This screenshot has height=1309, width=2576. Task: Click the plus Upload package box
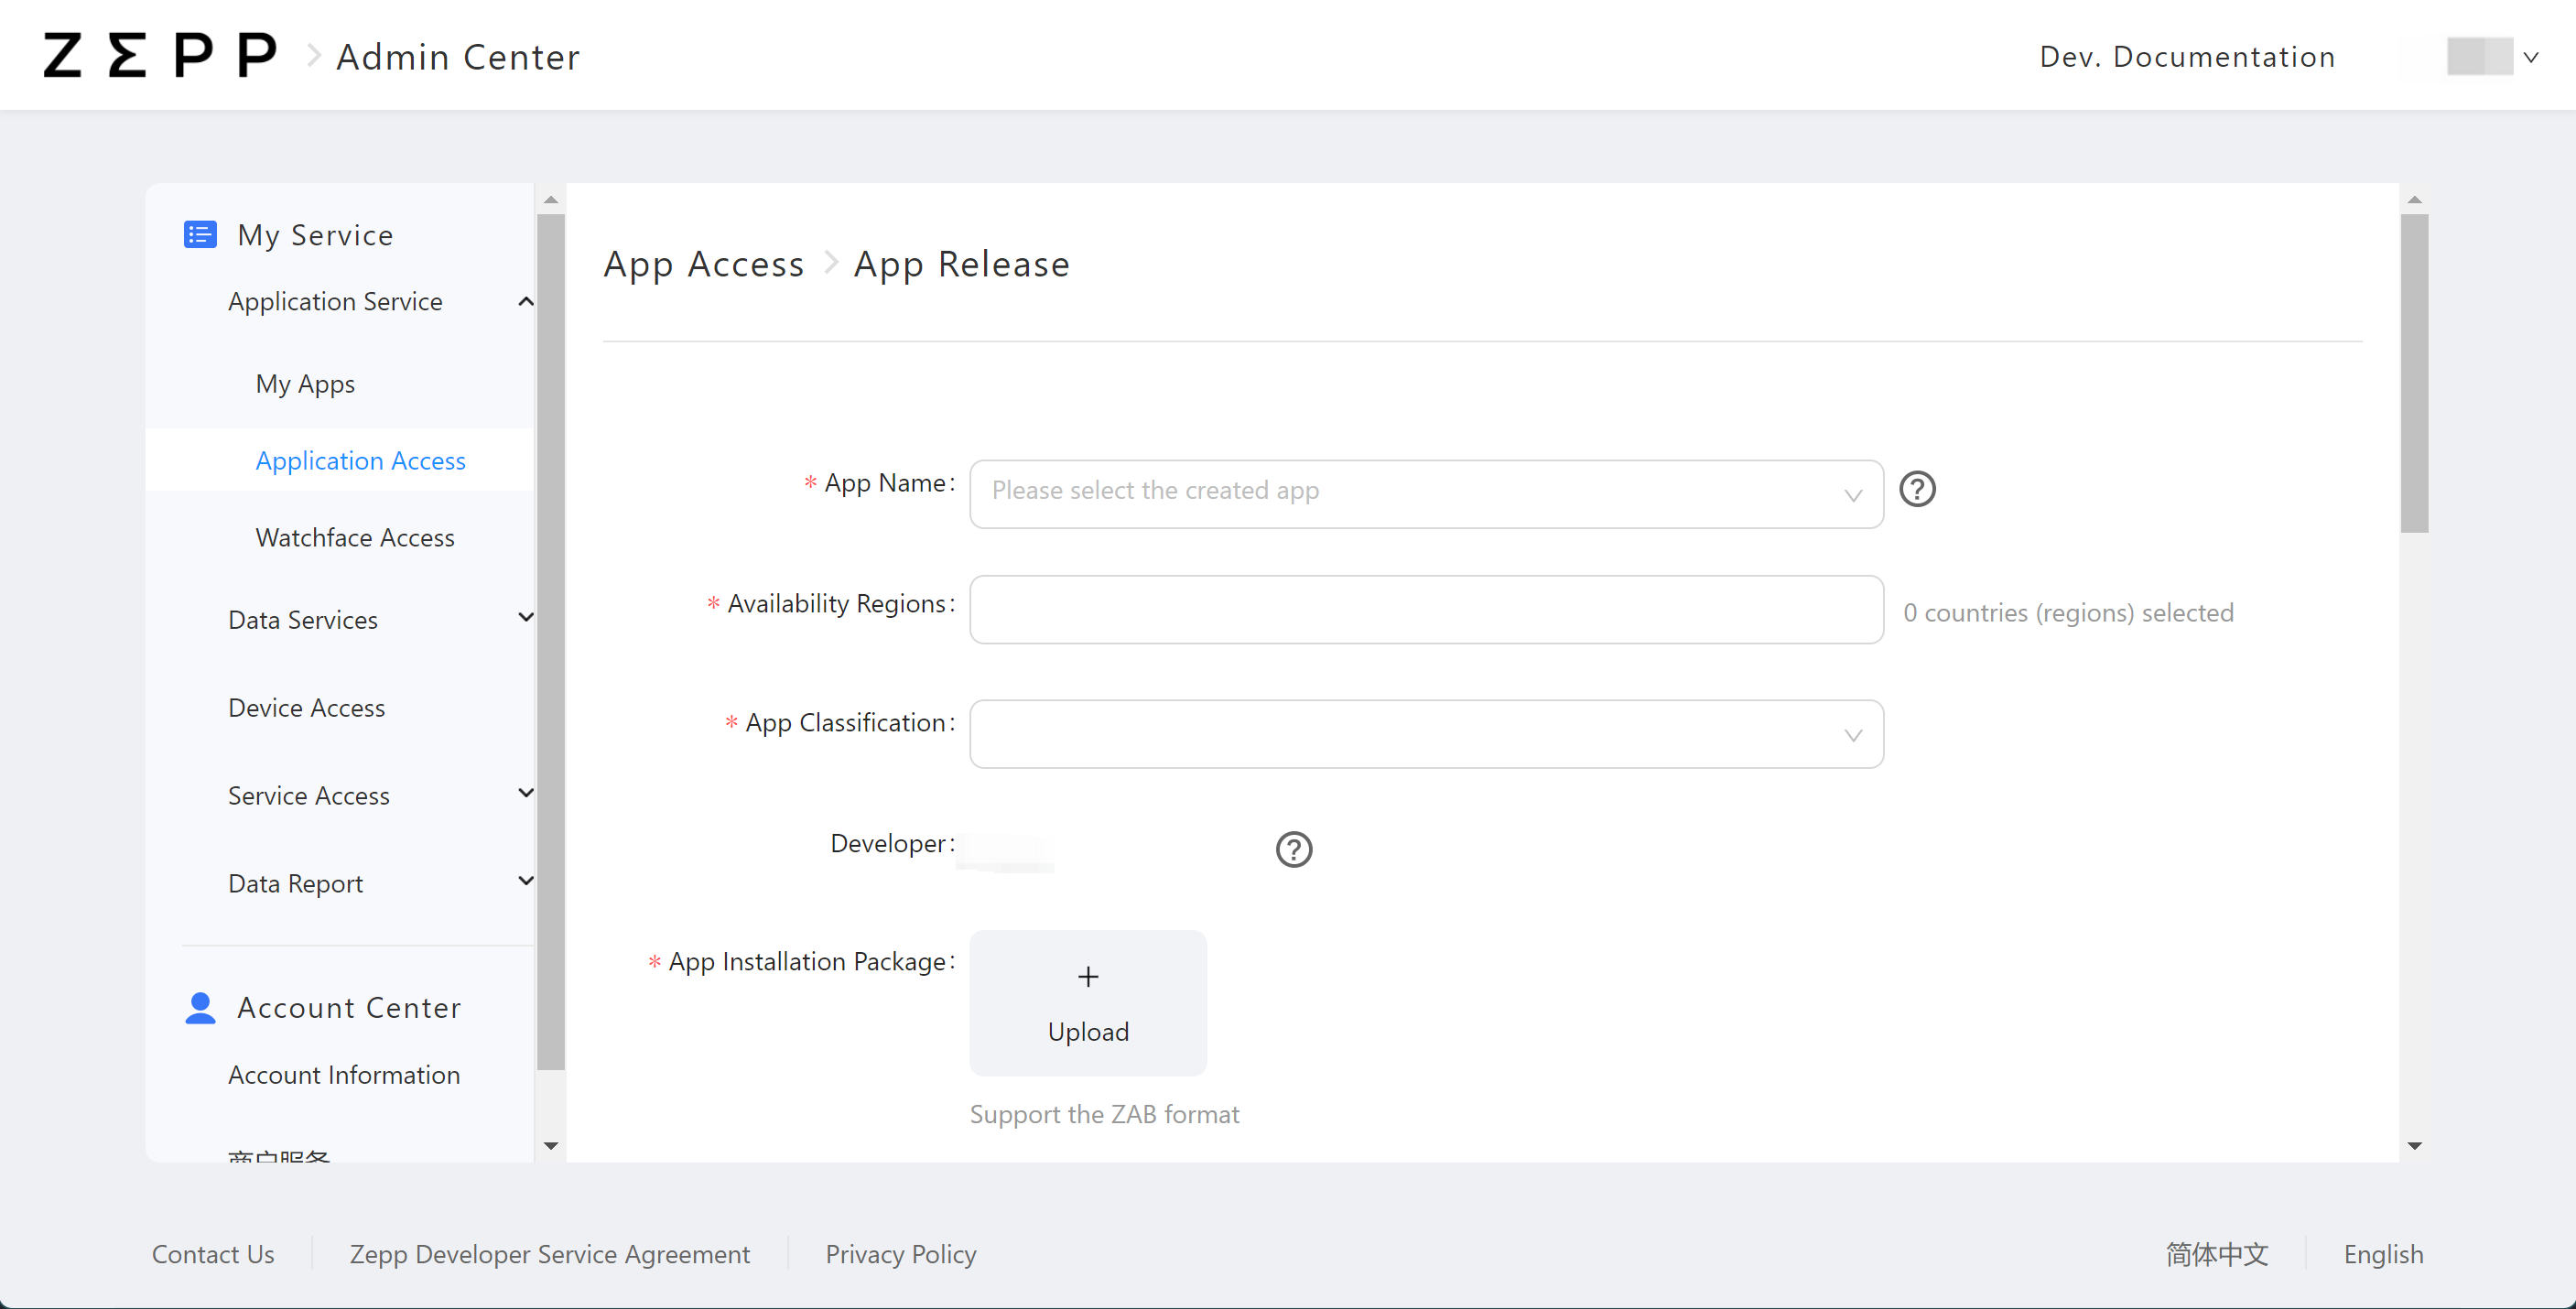click(x=1088, y=1003)
